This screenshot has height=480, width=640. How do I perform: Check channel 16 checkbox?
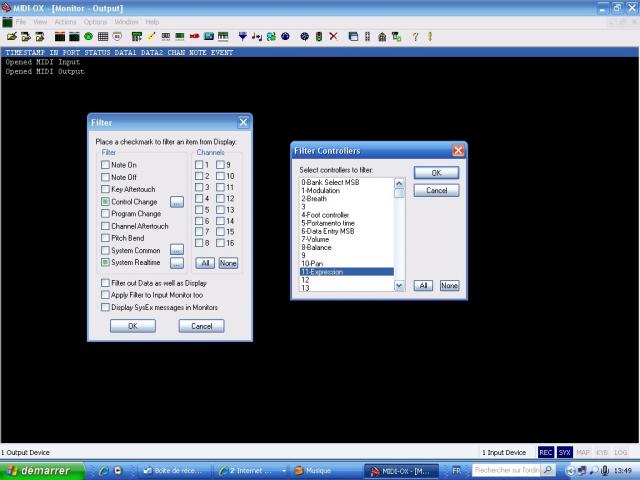click(x=220, y=243)
